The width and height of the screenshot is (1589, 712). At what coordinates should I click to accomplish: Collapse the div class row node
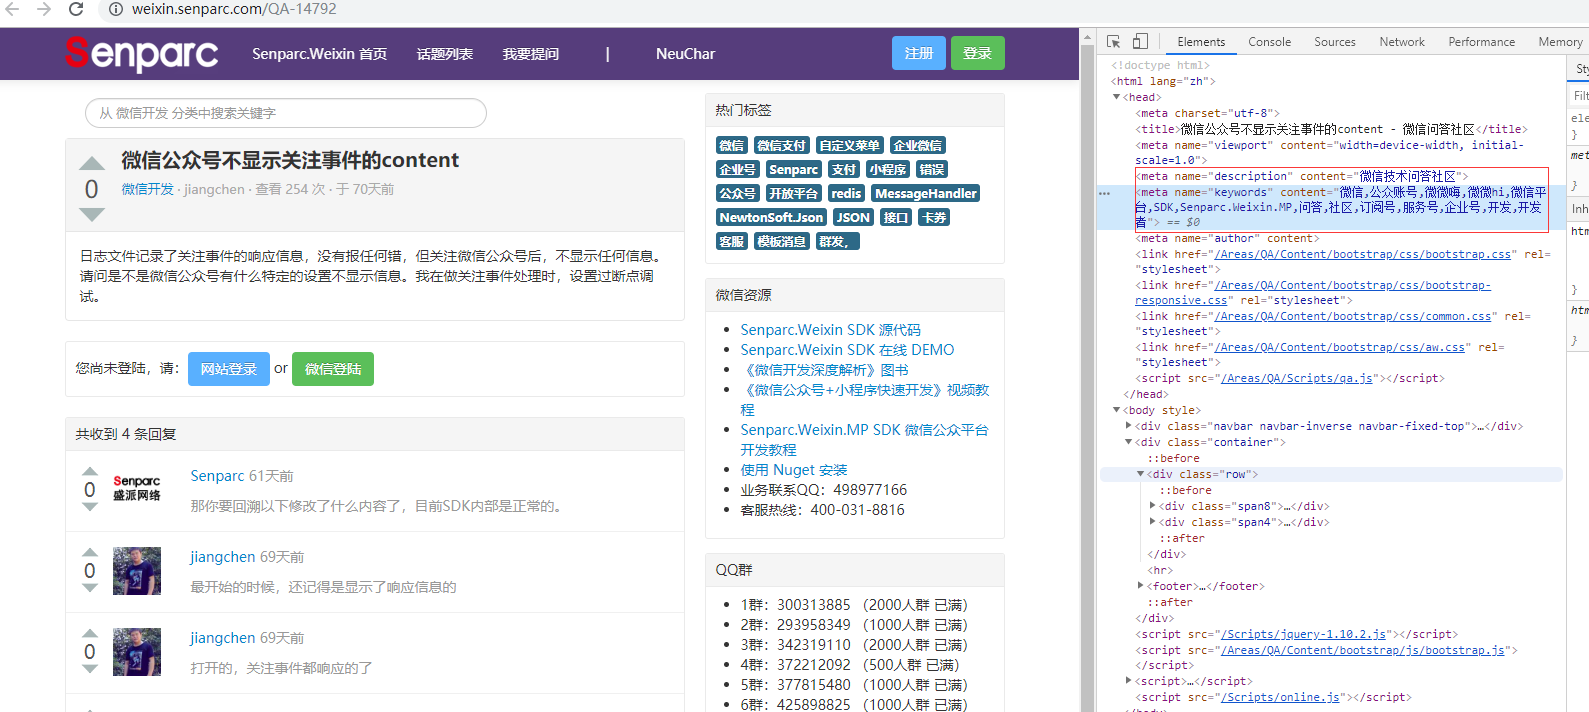pos(1140,474)
